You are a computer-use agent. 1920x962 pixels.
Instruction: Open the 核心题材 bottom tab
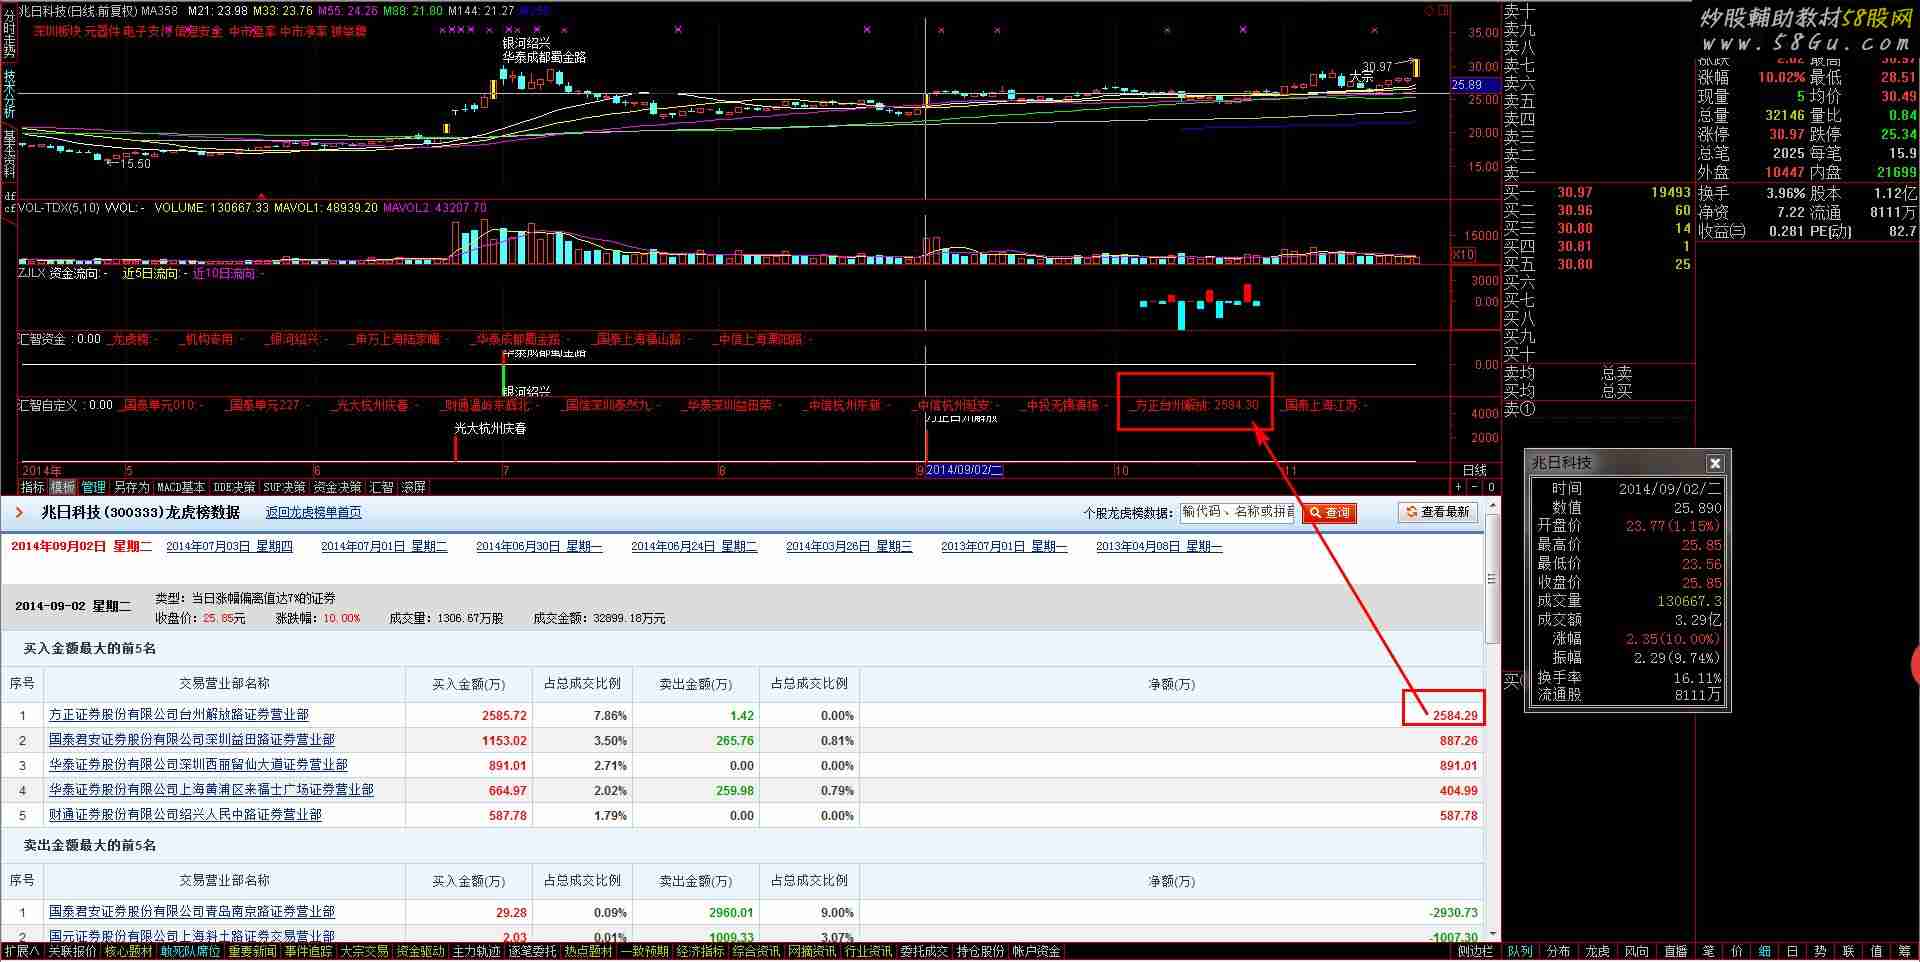pos(129,951)
